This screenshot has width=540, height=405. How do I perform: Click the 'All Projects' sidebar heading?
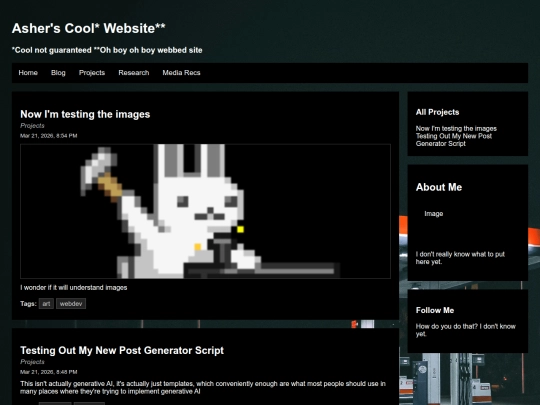tap(437, 112)
